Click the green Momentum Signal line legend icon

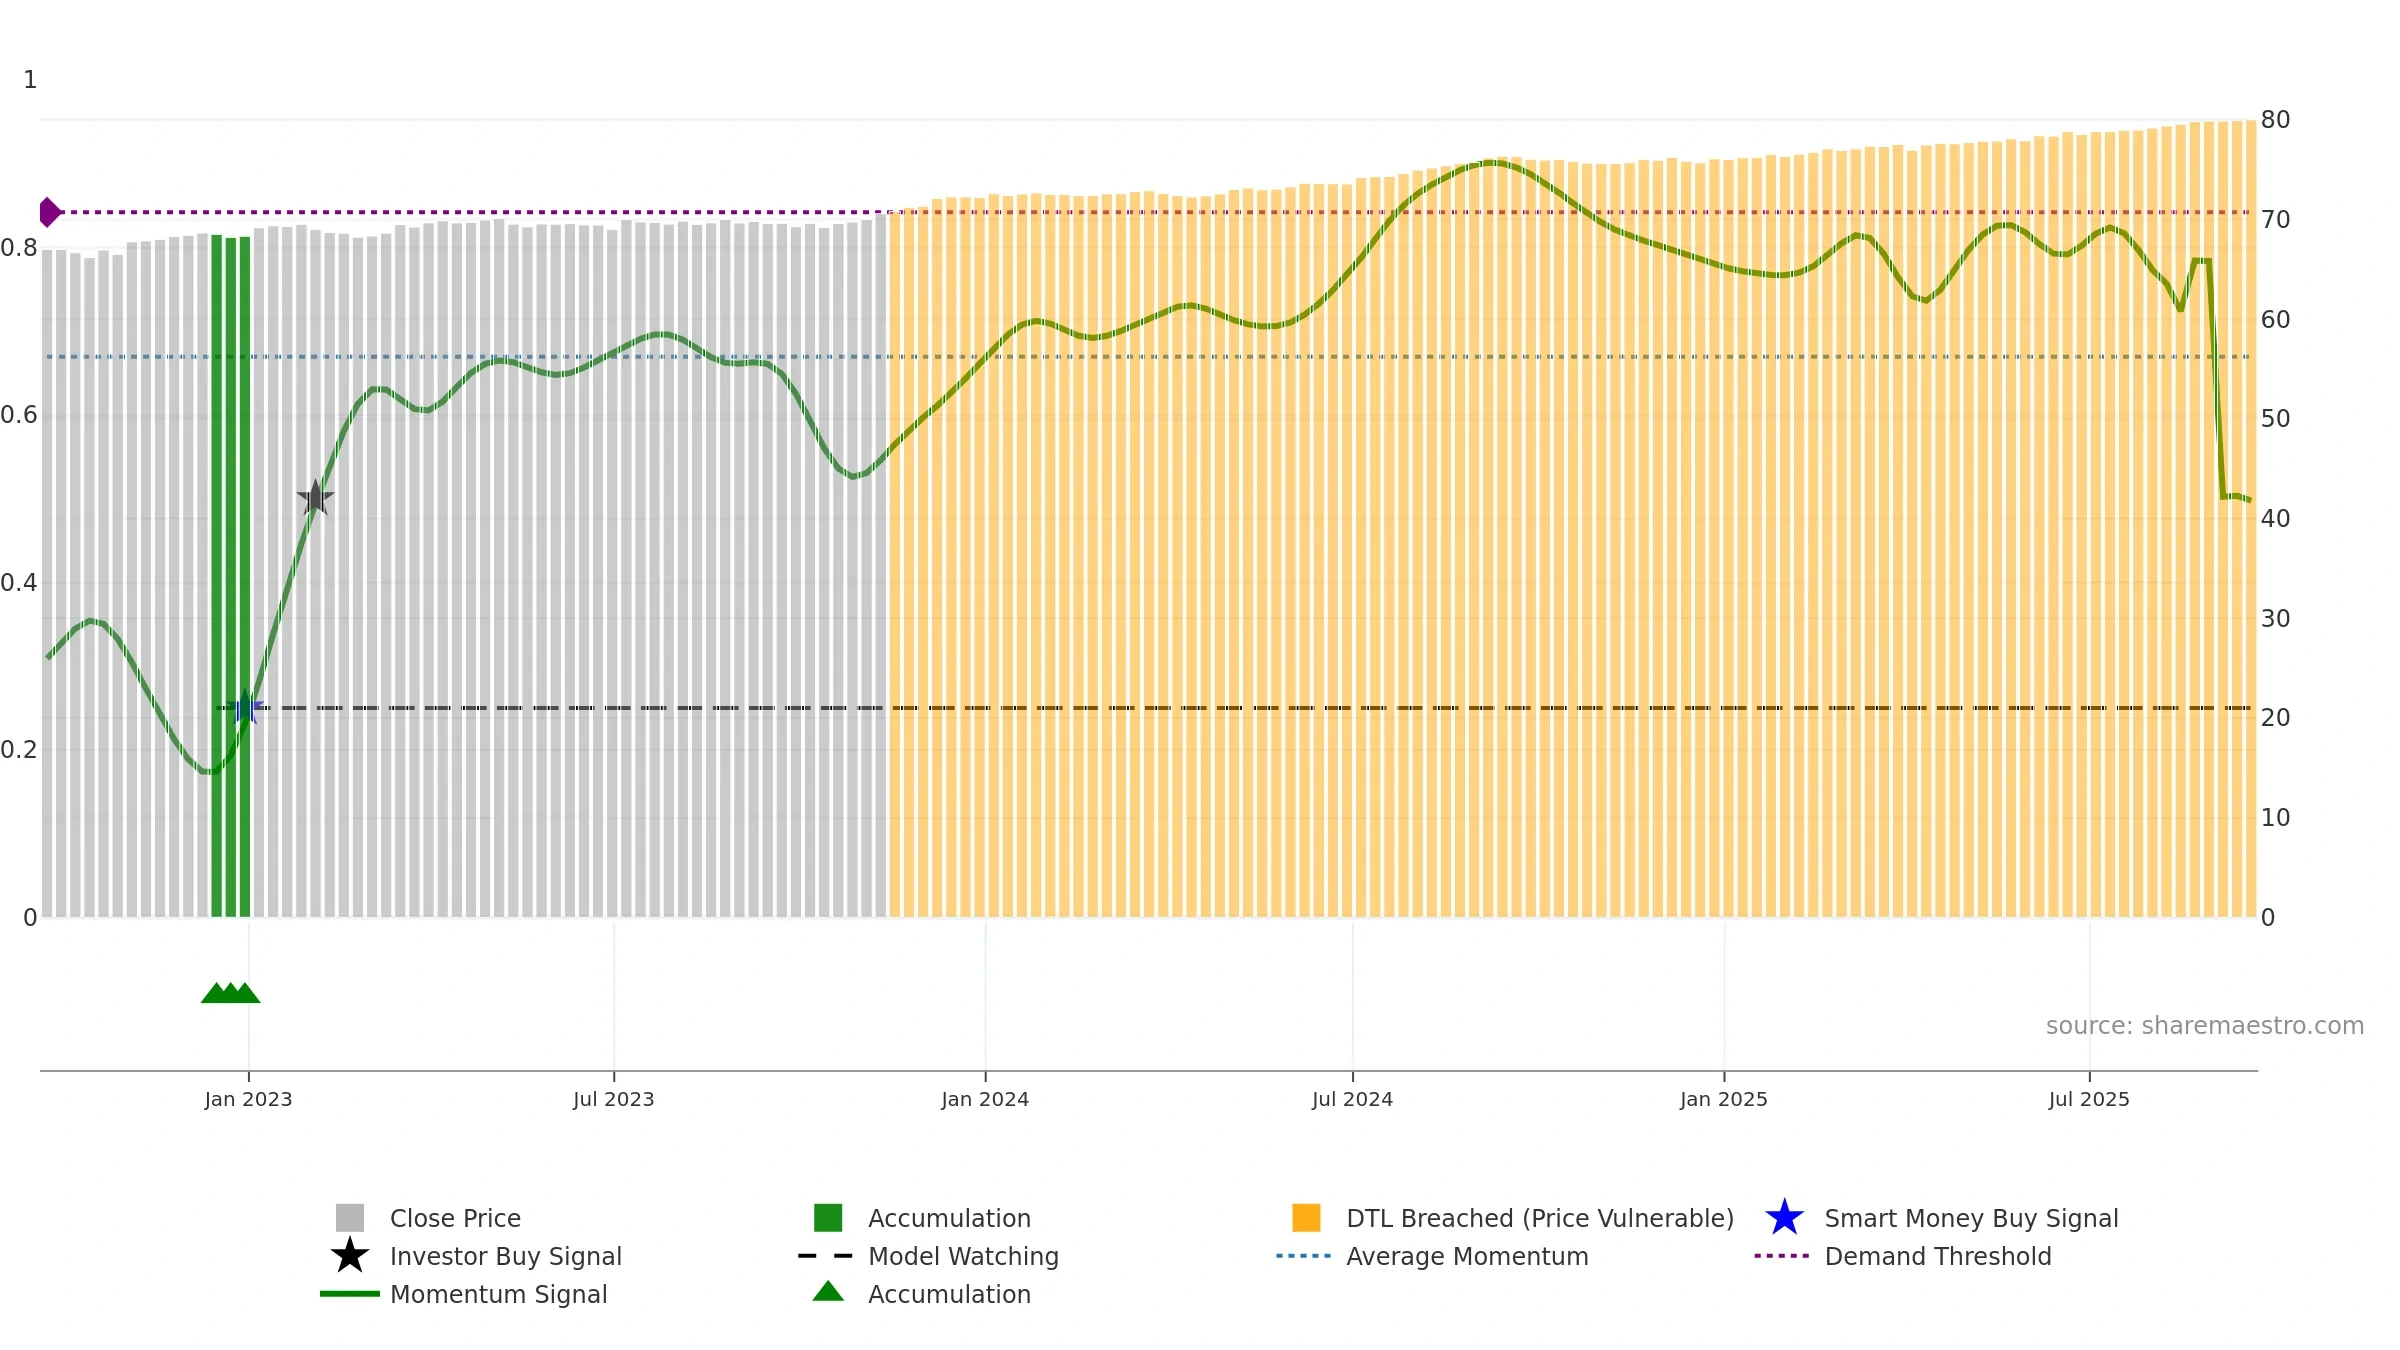[350, 1294]
